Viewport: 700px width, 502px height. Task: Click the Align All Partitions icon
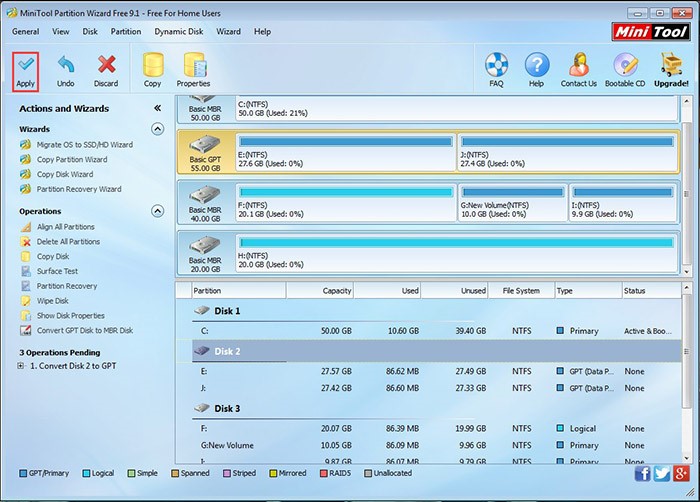(26, 227)
